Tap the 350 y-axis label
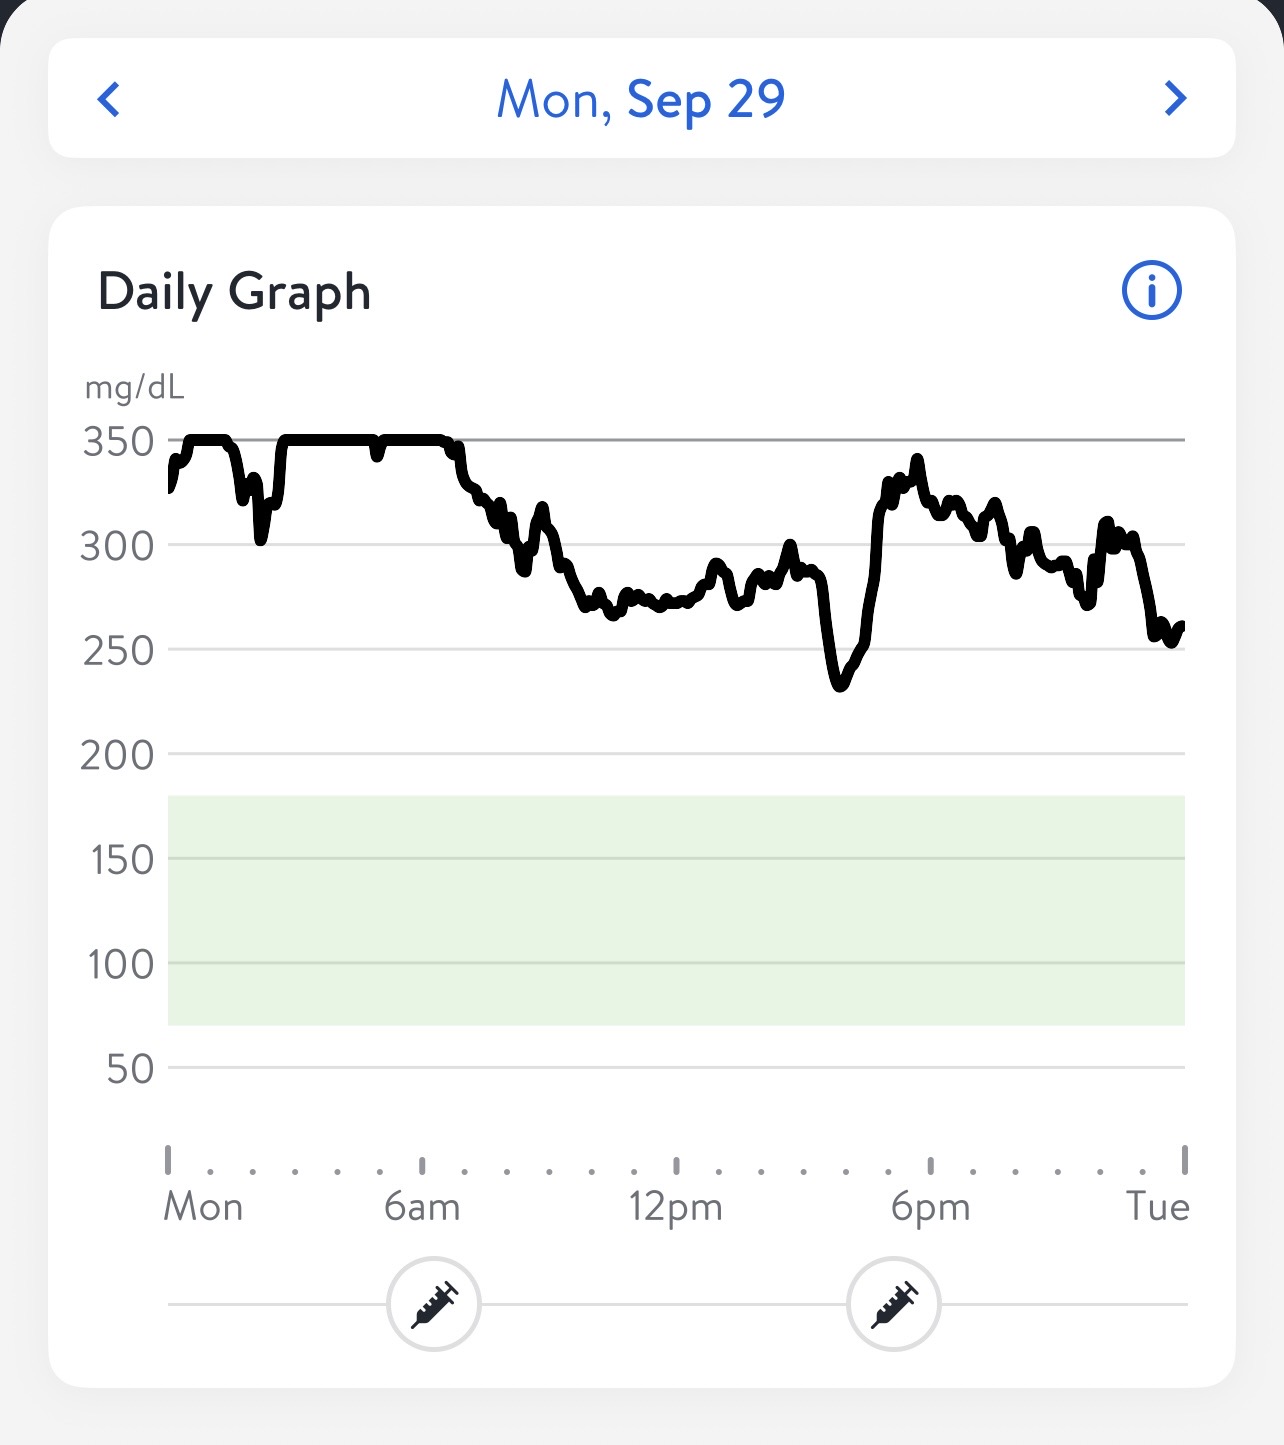Image resolution: width=1284 pixels, height=1445 pixels. point(119,441)
